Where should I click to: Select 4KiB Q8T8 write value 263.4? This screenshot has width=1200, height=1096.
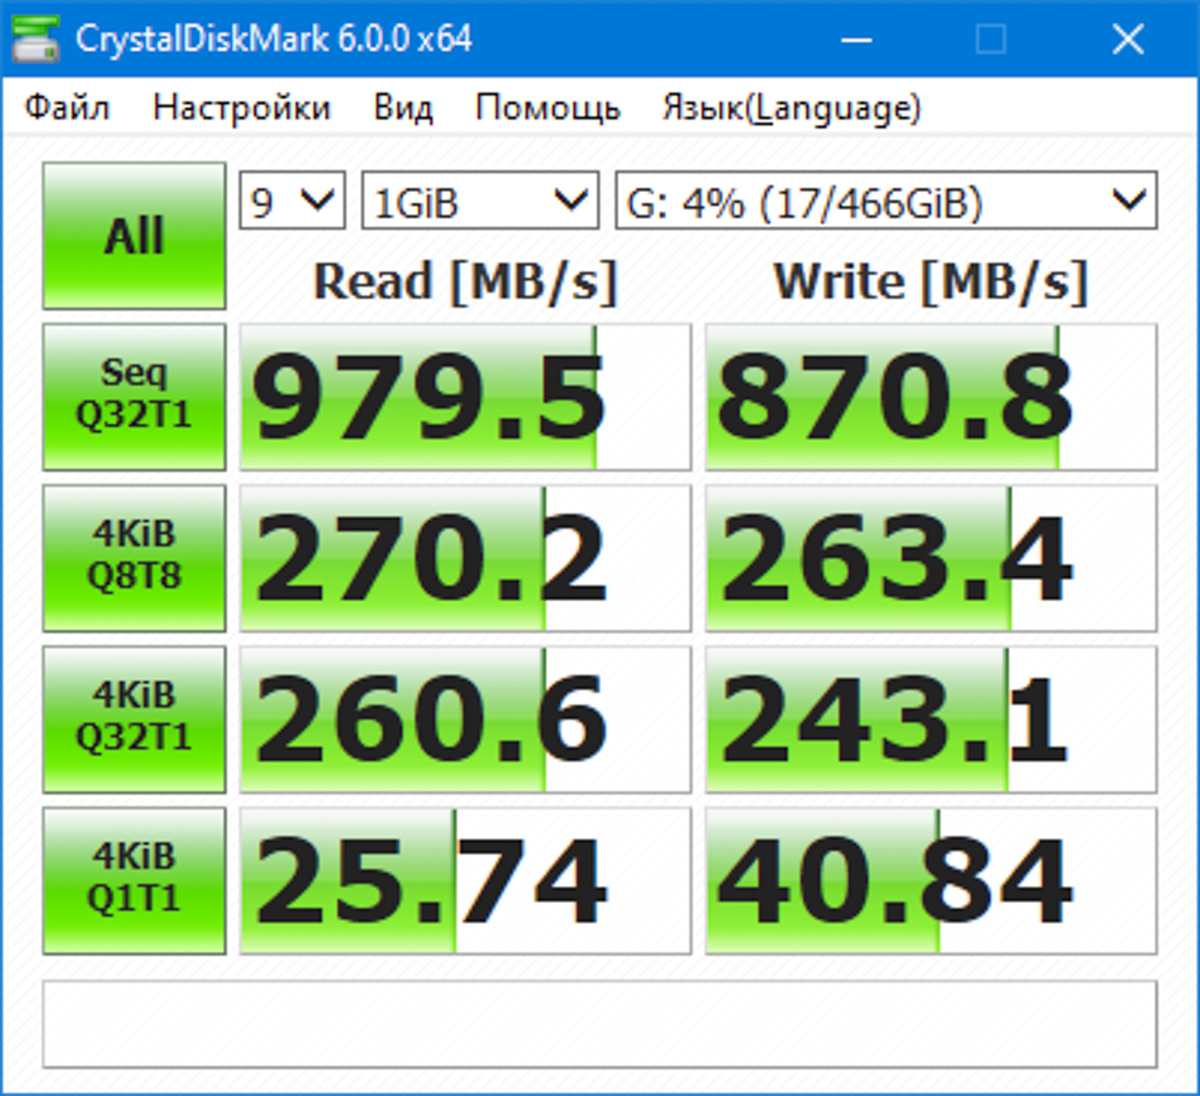(x=931, y=558)
